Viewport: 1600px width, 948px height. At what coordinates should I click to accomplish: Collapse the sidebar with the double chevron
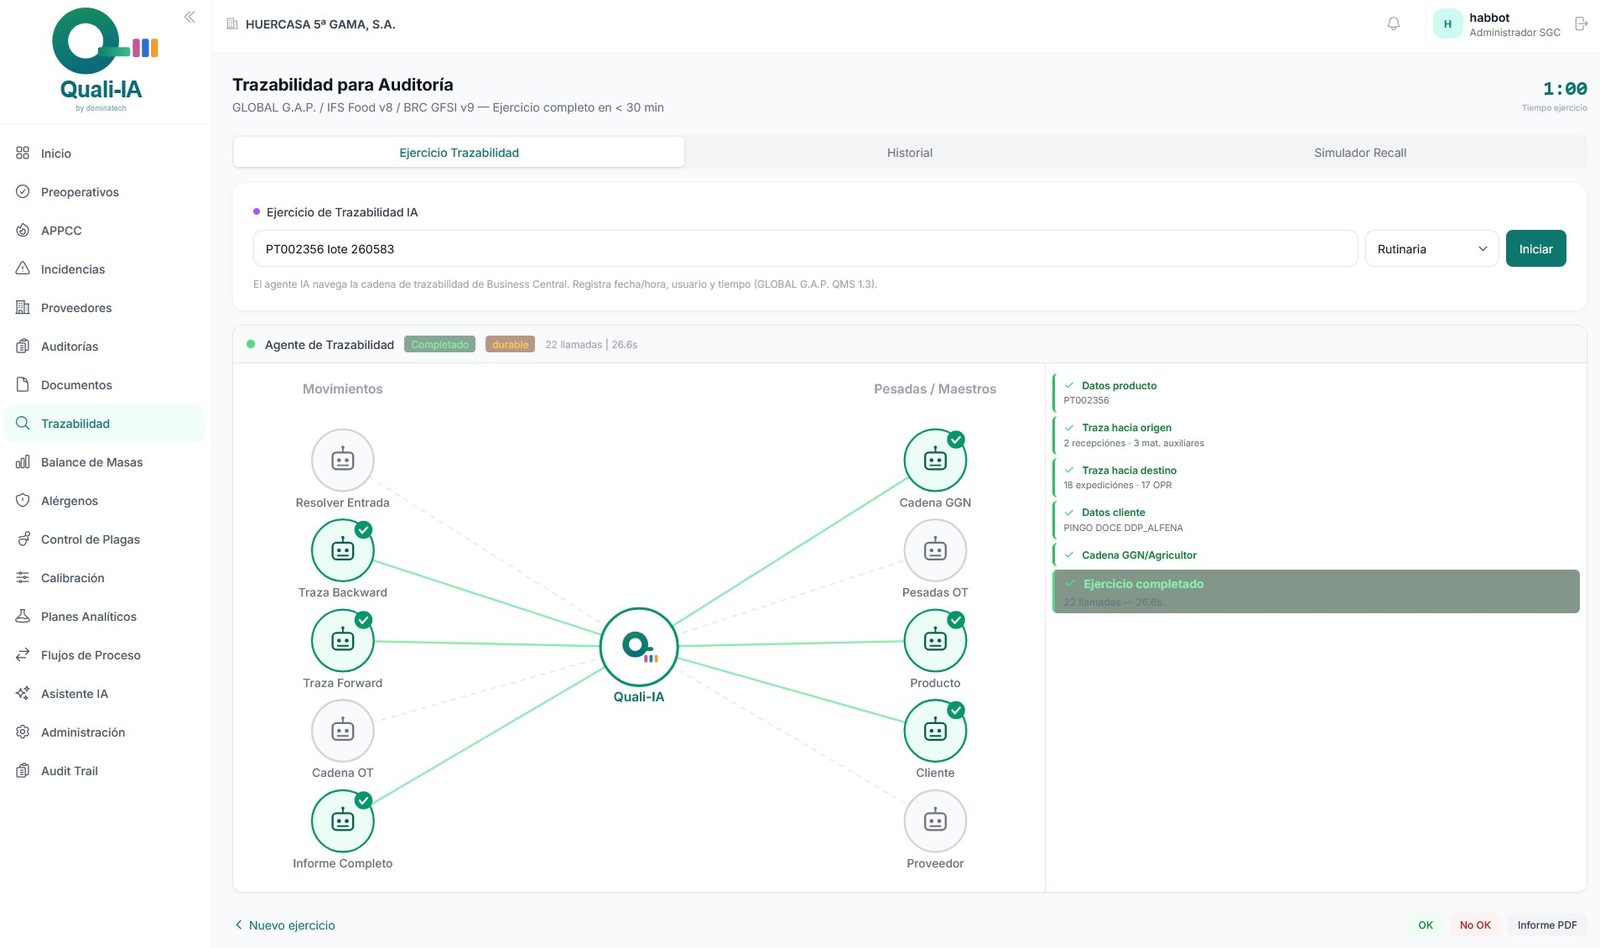(190, 17)
